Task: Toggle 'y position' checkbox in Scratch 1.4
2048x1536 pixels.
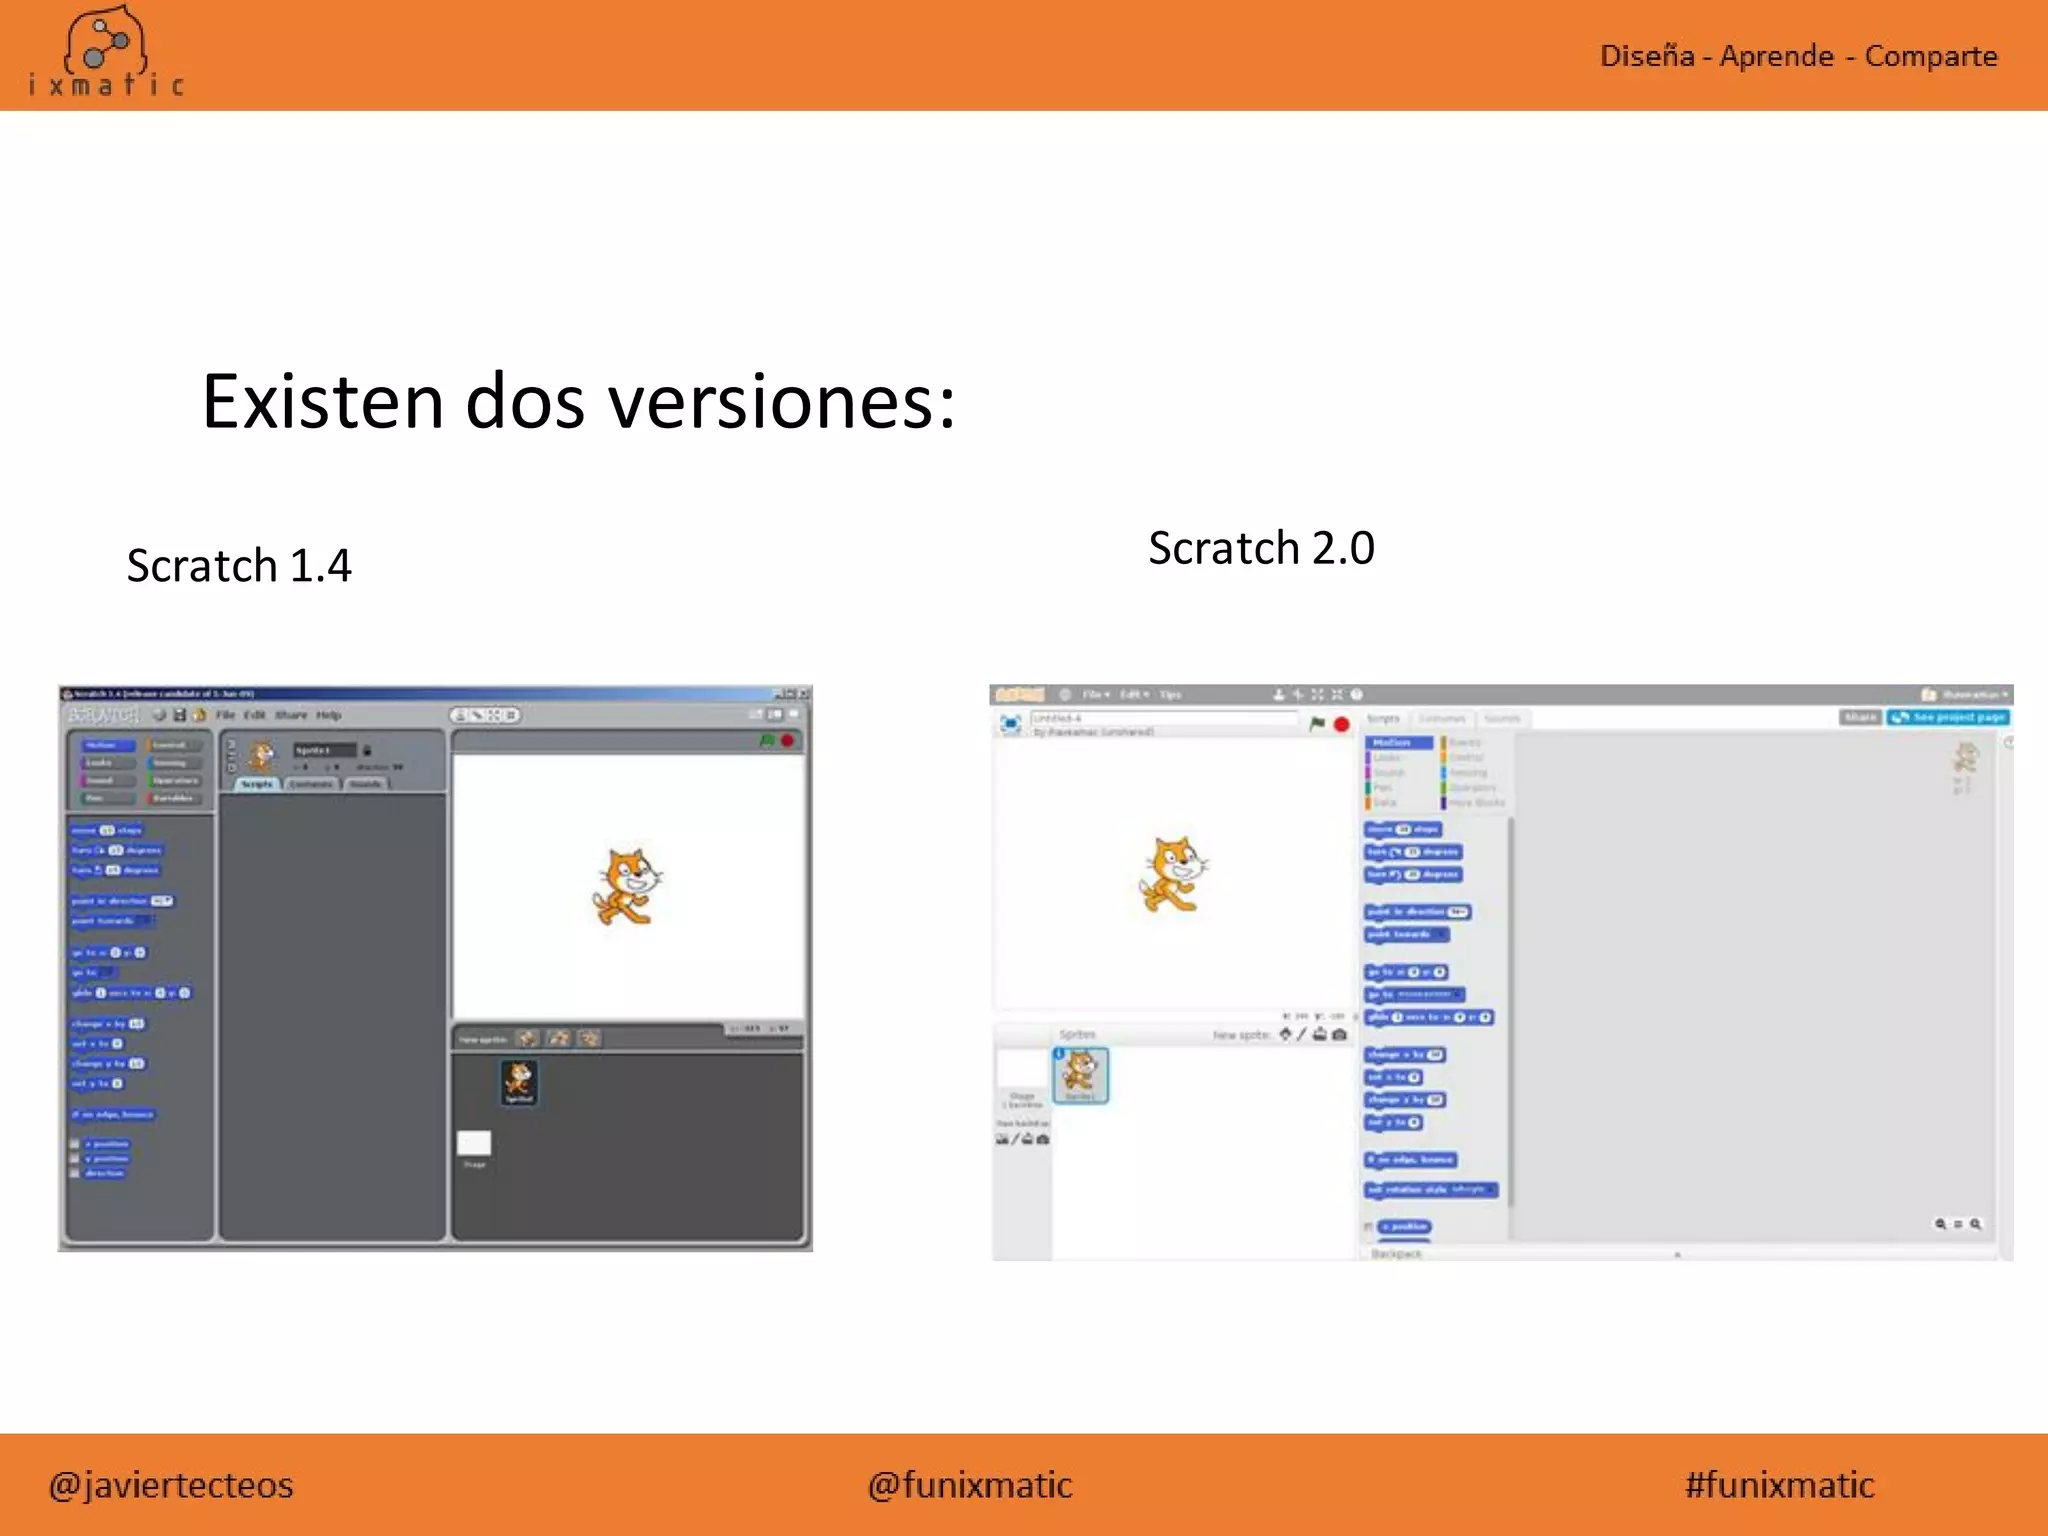Action: tap(75, 1159)
